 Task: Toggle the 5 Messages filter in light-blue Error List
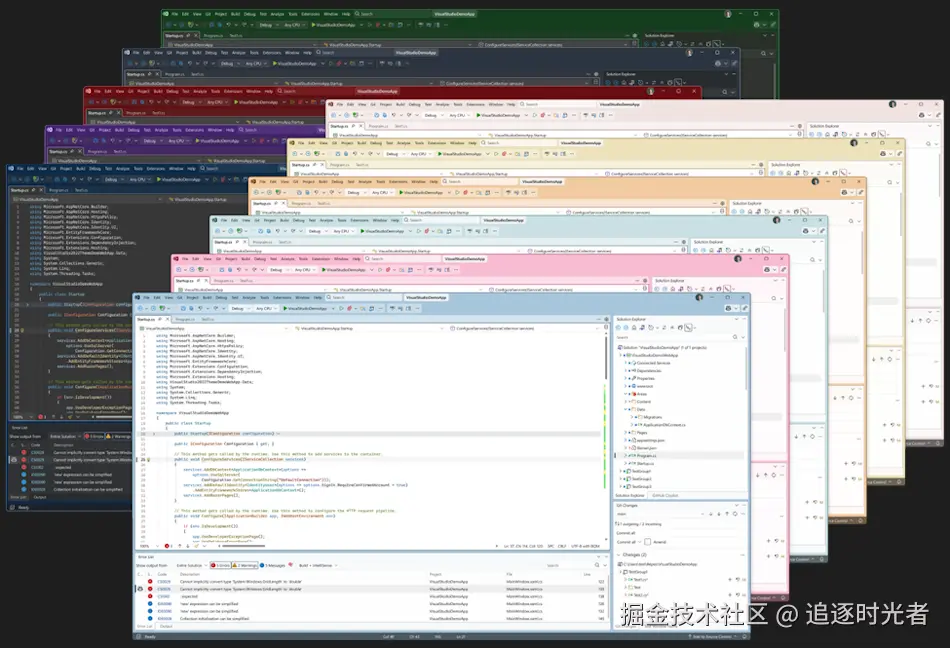(x=273, y=566)
